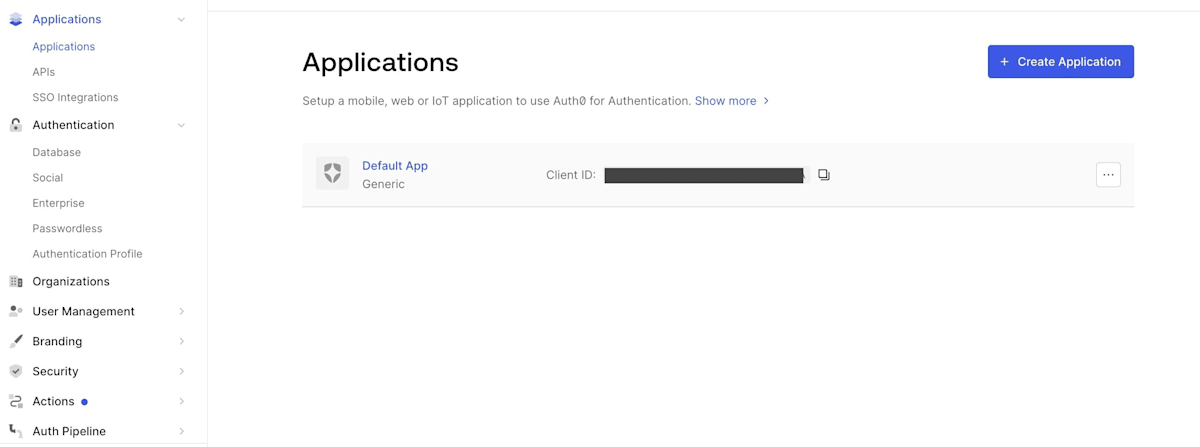Open the Organizations menu item
Screen dimensions: 1200x447
(71, 281)
